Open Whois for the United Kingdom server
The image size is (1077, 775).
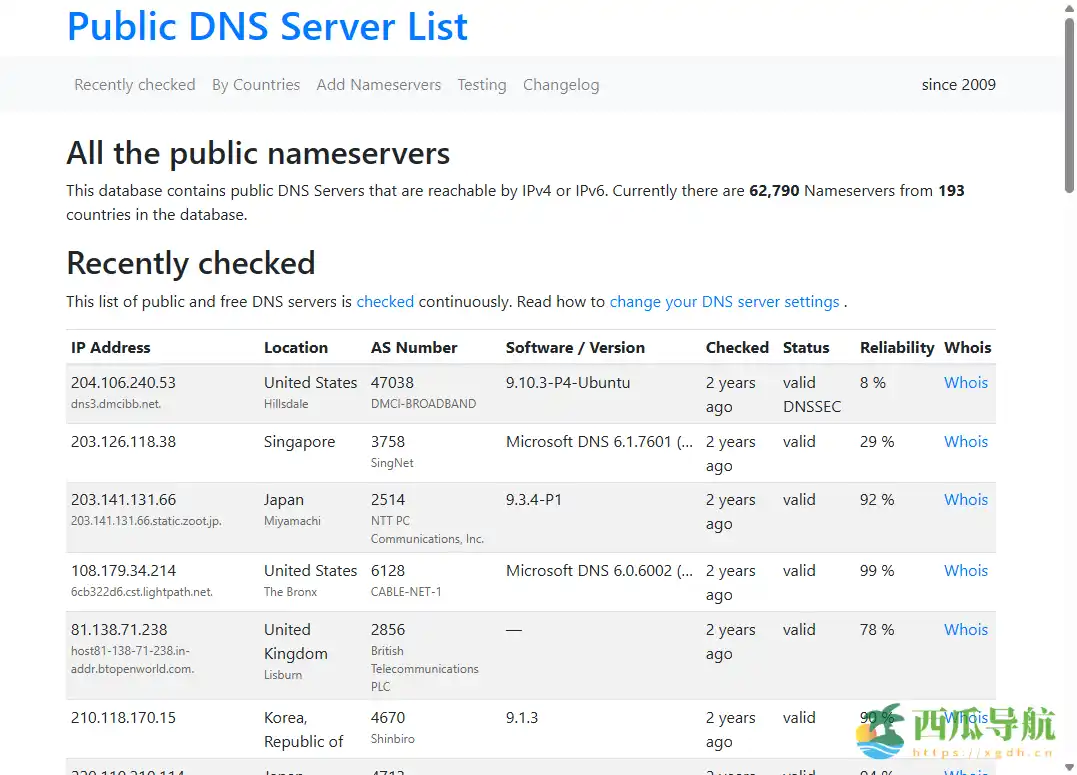964,629
